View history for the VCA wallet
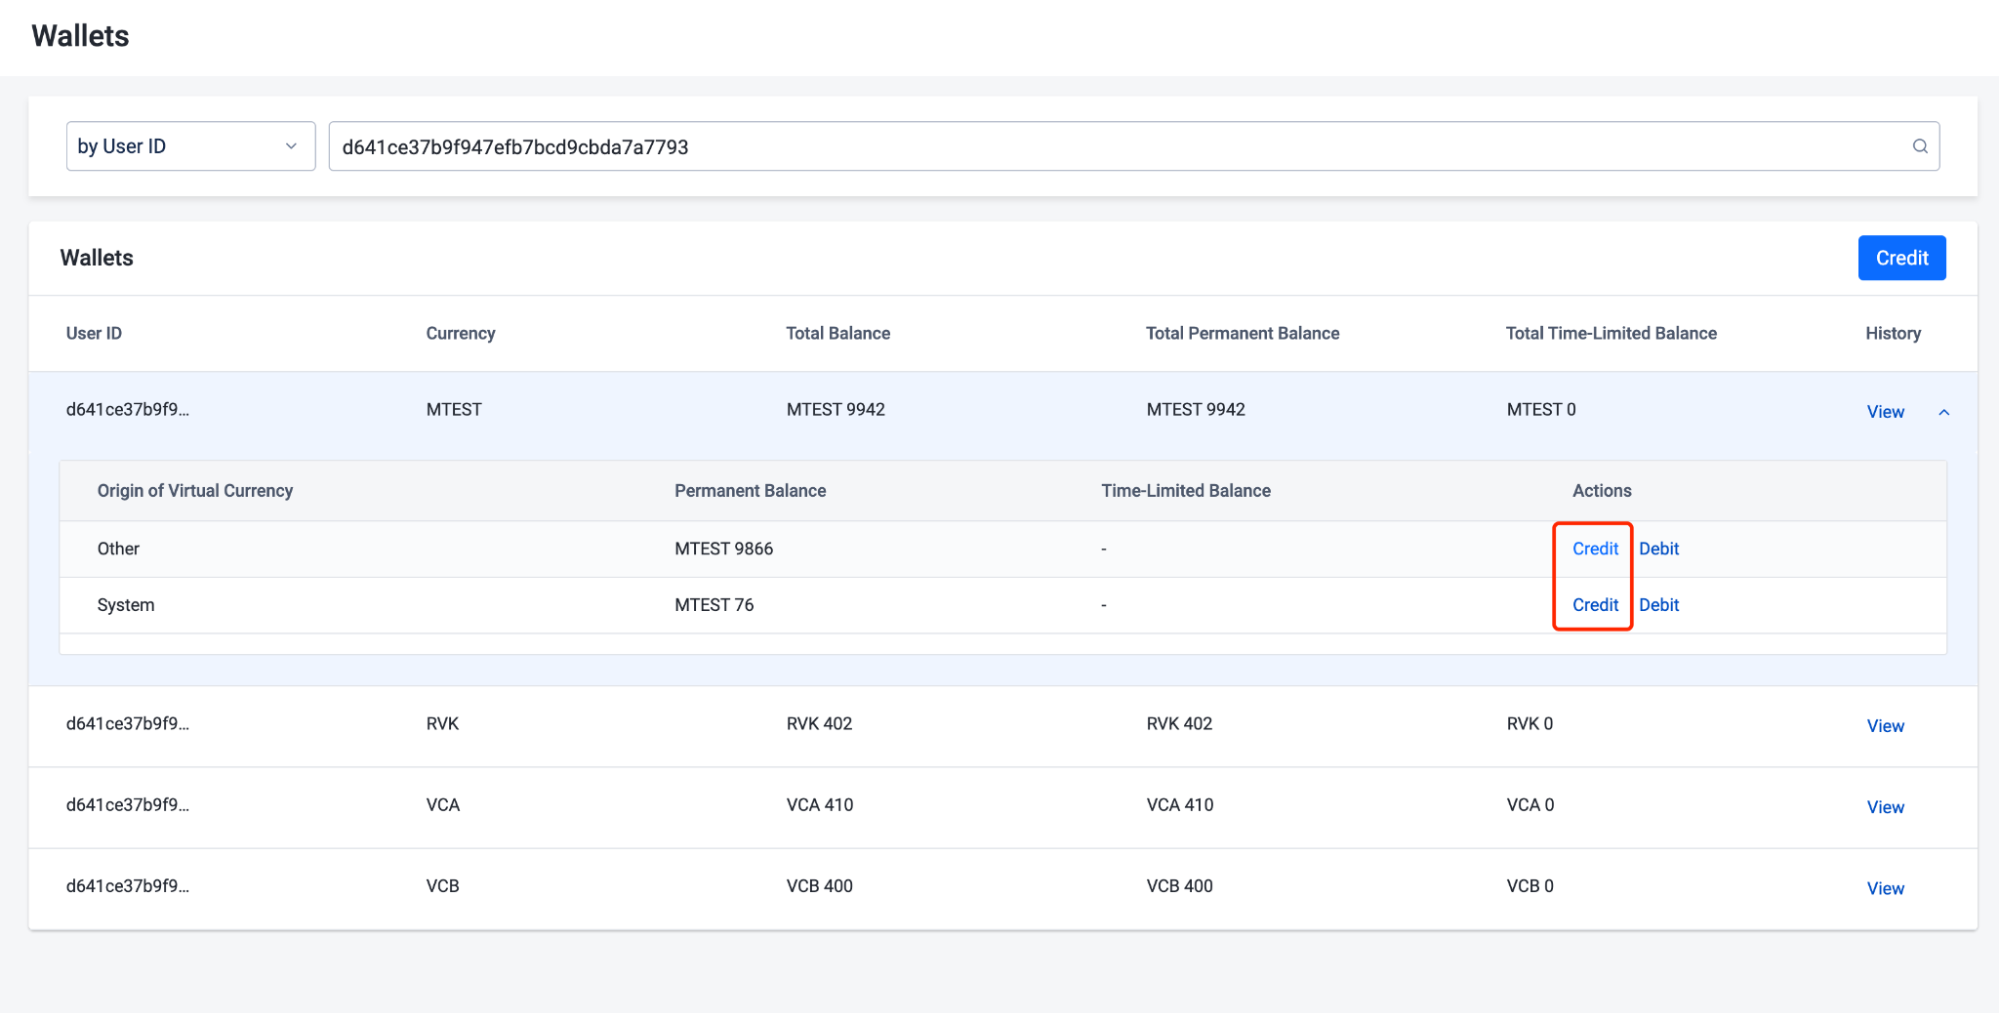 [x=1884, y=807]
